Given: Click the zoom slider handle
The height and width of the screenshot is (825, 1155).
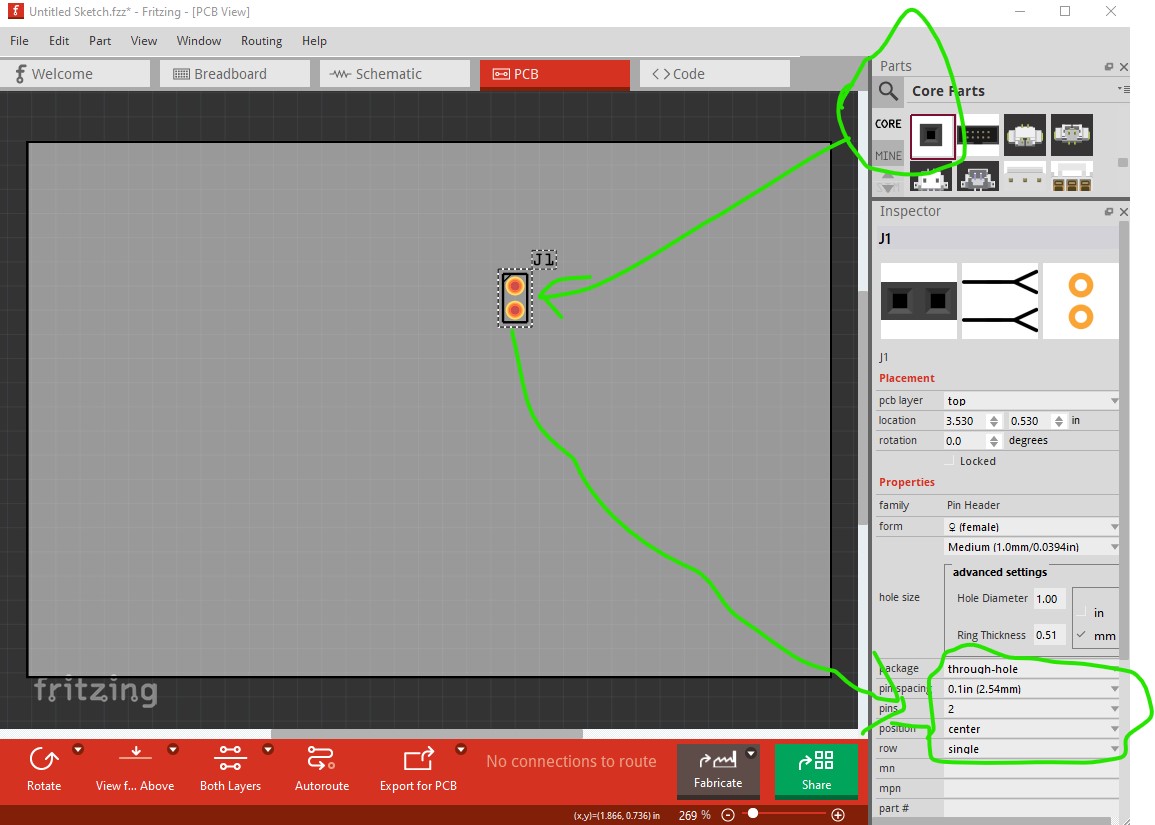Looking at the screenshot, I should [753, 814].
